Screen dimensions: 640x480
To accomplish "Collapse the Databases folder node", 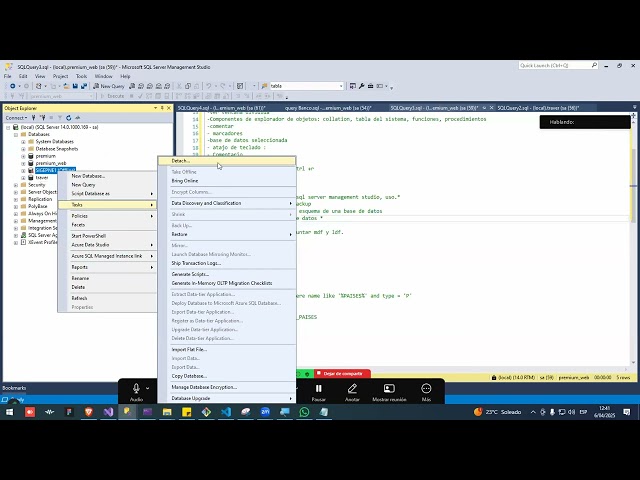I will click(16, 134).
